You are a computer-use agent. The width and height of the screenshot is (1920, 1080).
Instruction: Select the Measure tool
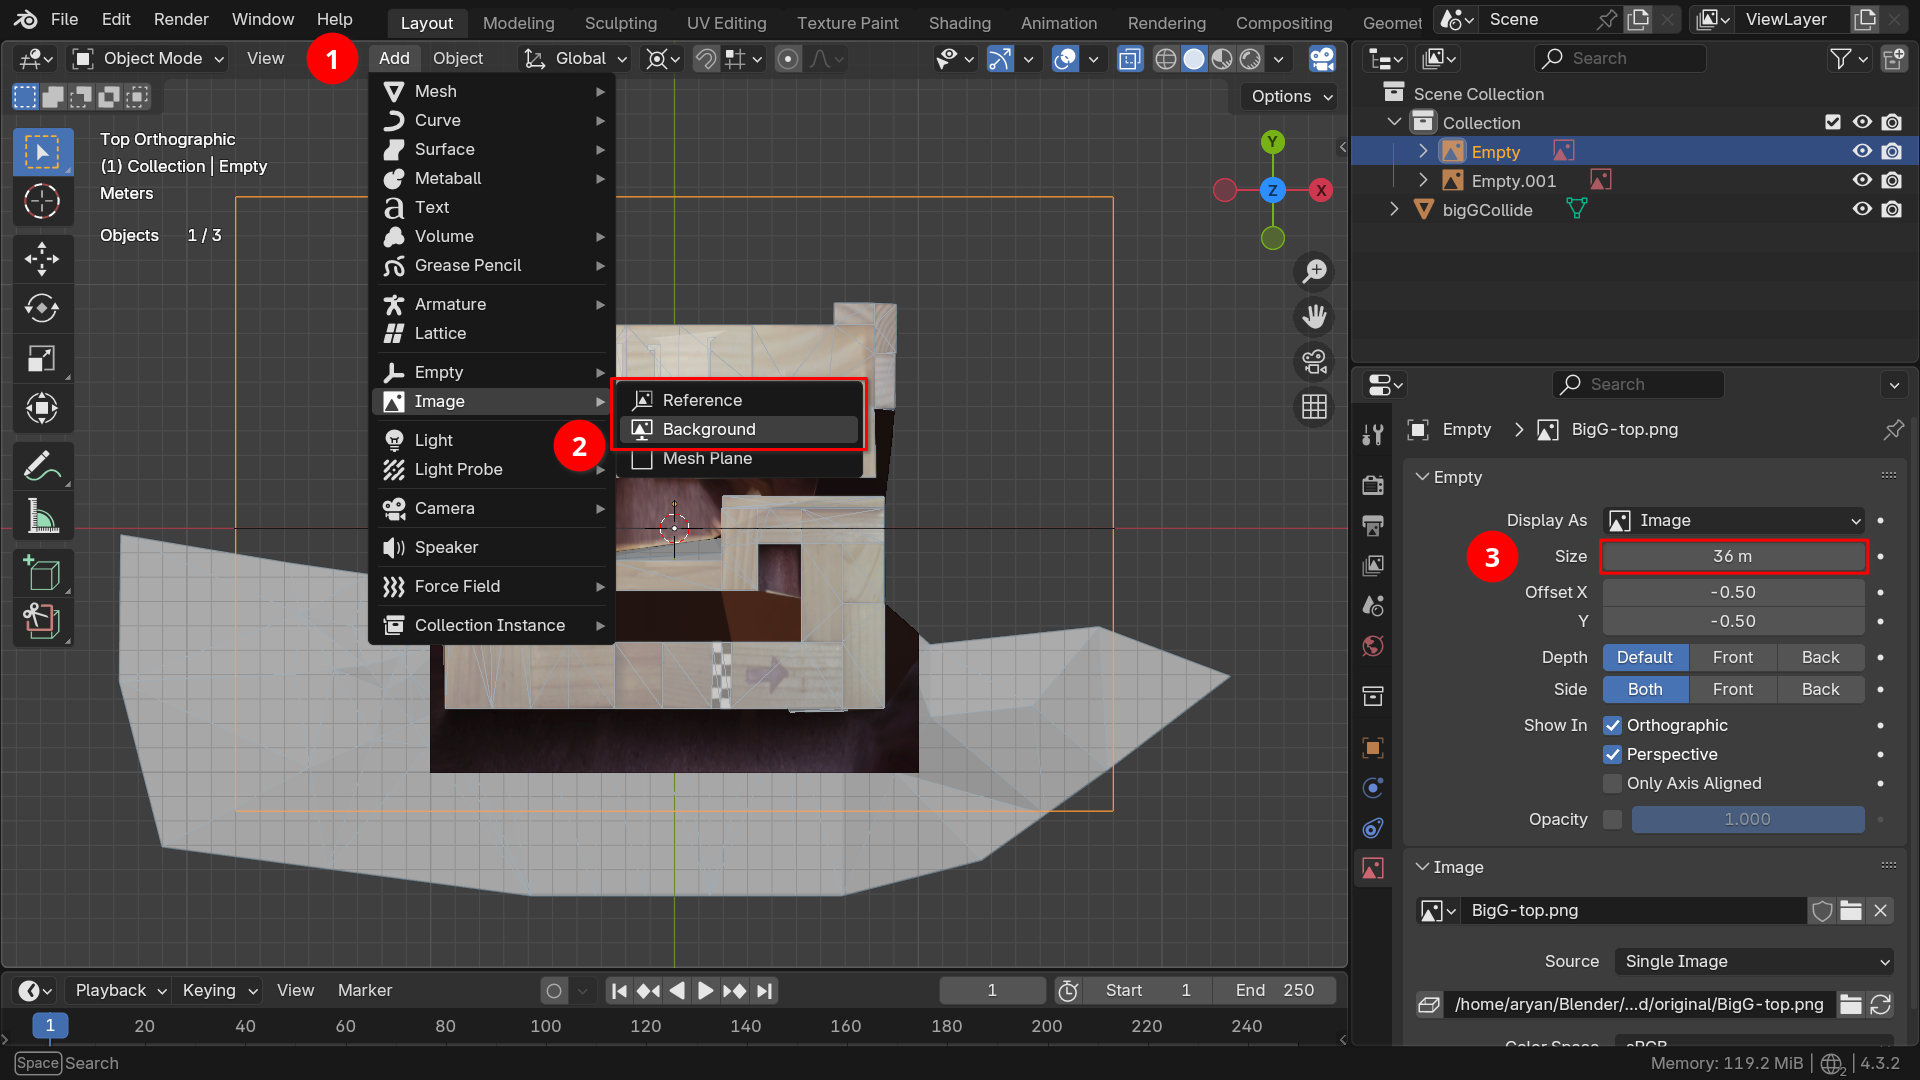(x=42, y=516)
